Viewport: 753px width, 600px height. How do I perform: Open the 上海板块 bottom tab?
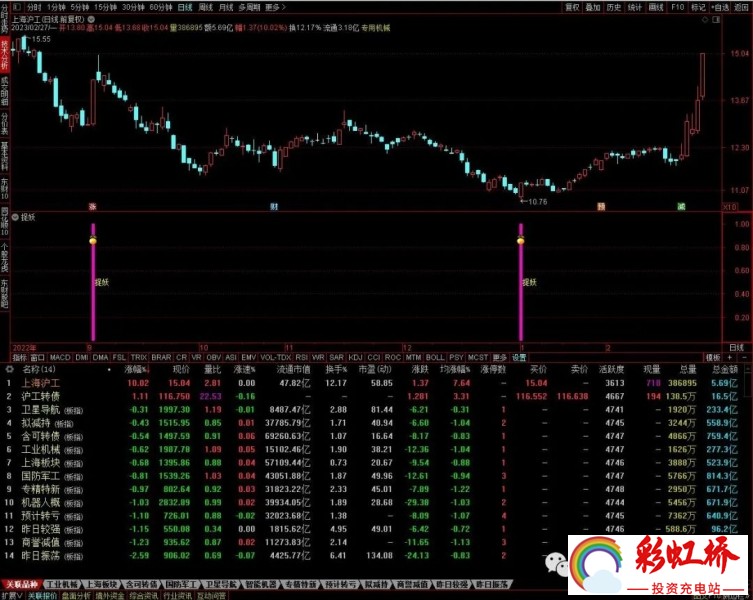[x=101, y=585]
